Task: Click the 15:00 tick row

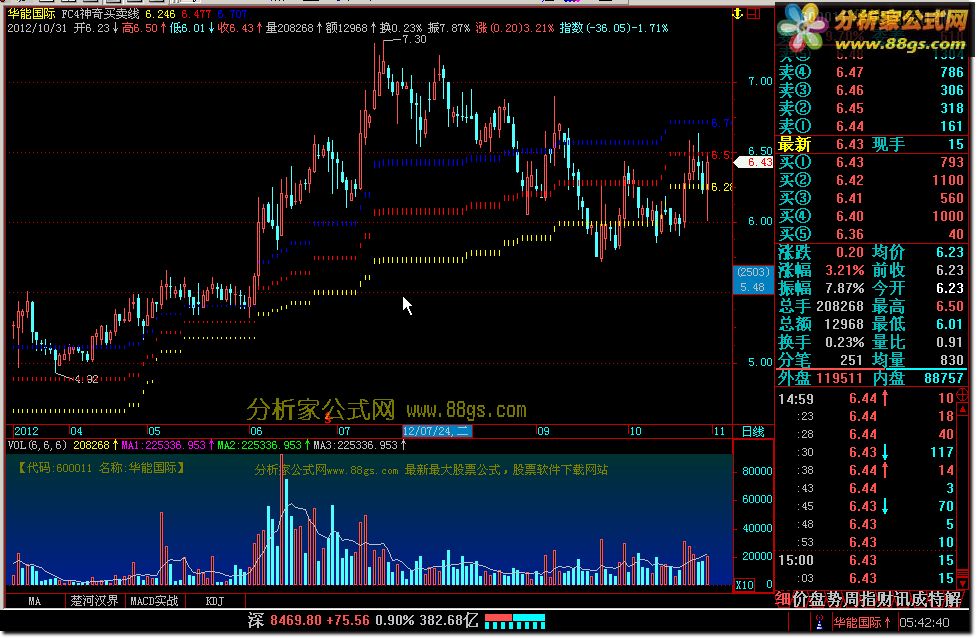Action: pyautogui.click(x=866, y=560)
